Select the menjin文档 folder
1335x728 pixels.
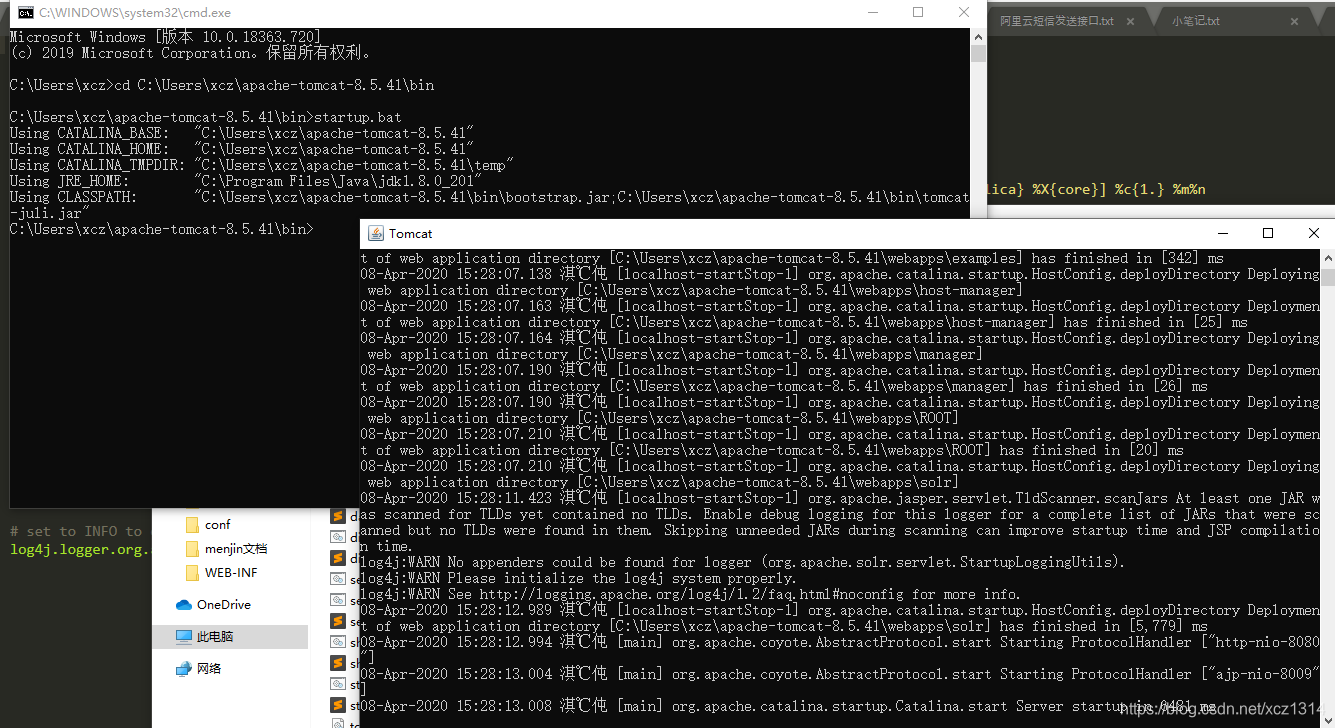236,548
